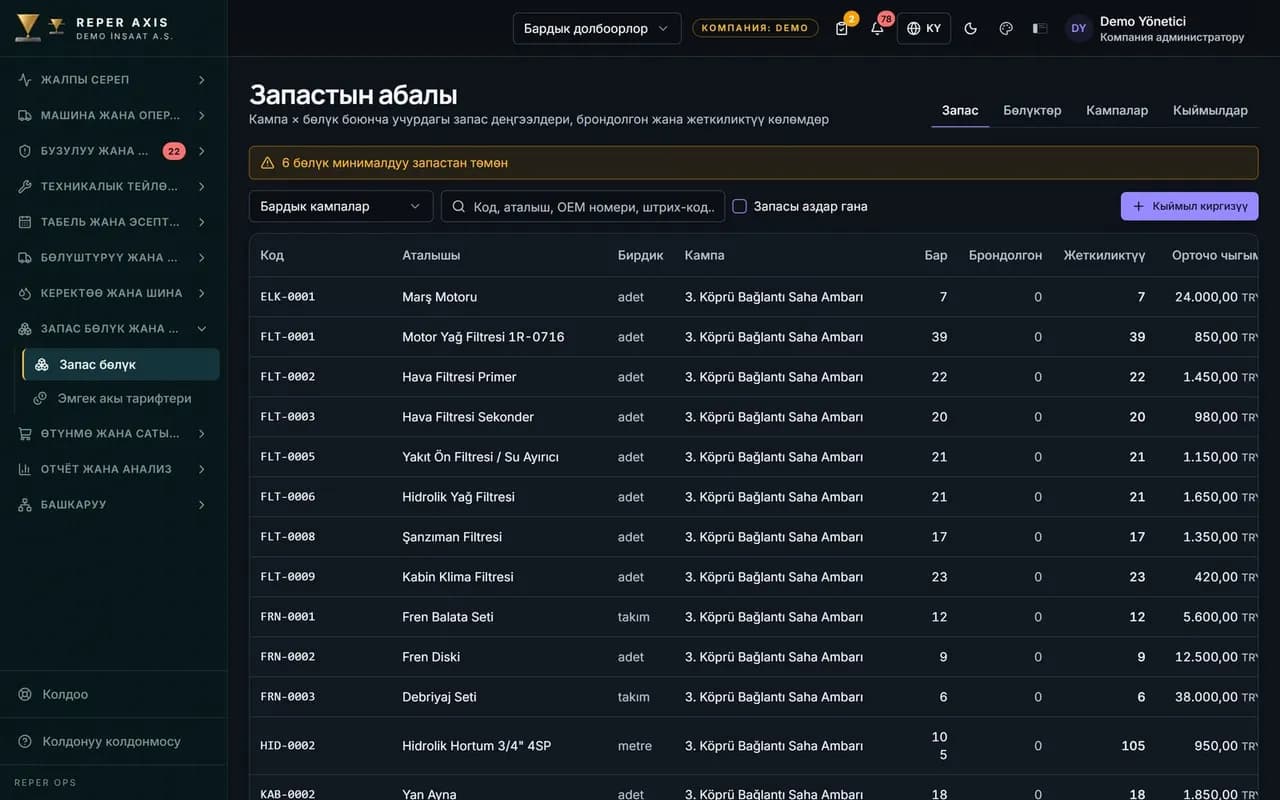Image resolution: width=1280 pixels, height=800 pixels.
Task: Click the Табель жана эсепт calendar icon
Action: tap(25, 222)
